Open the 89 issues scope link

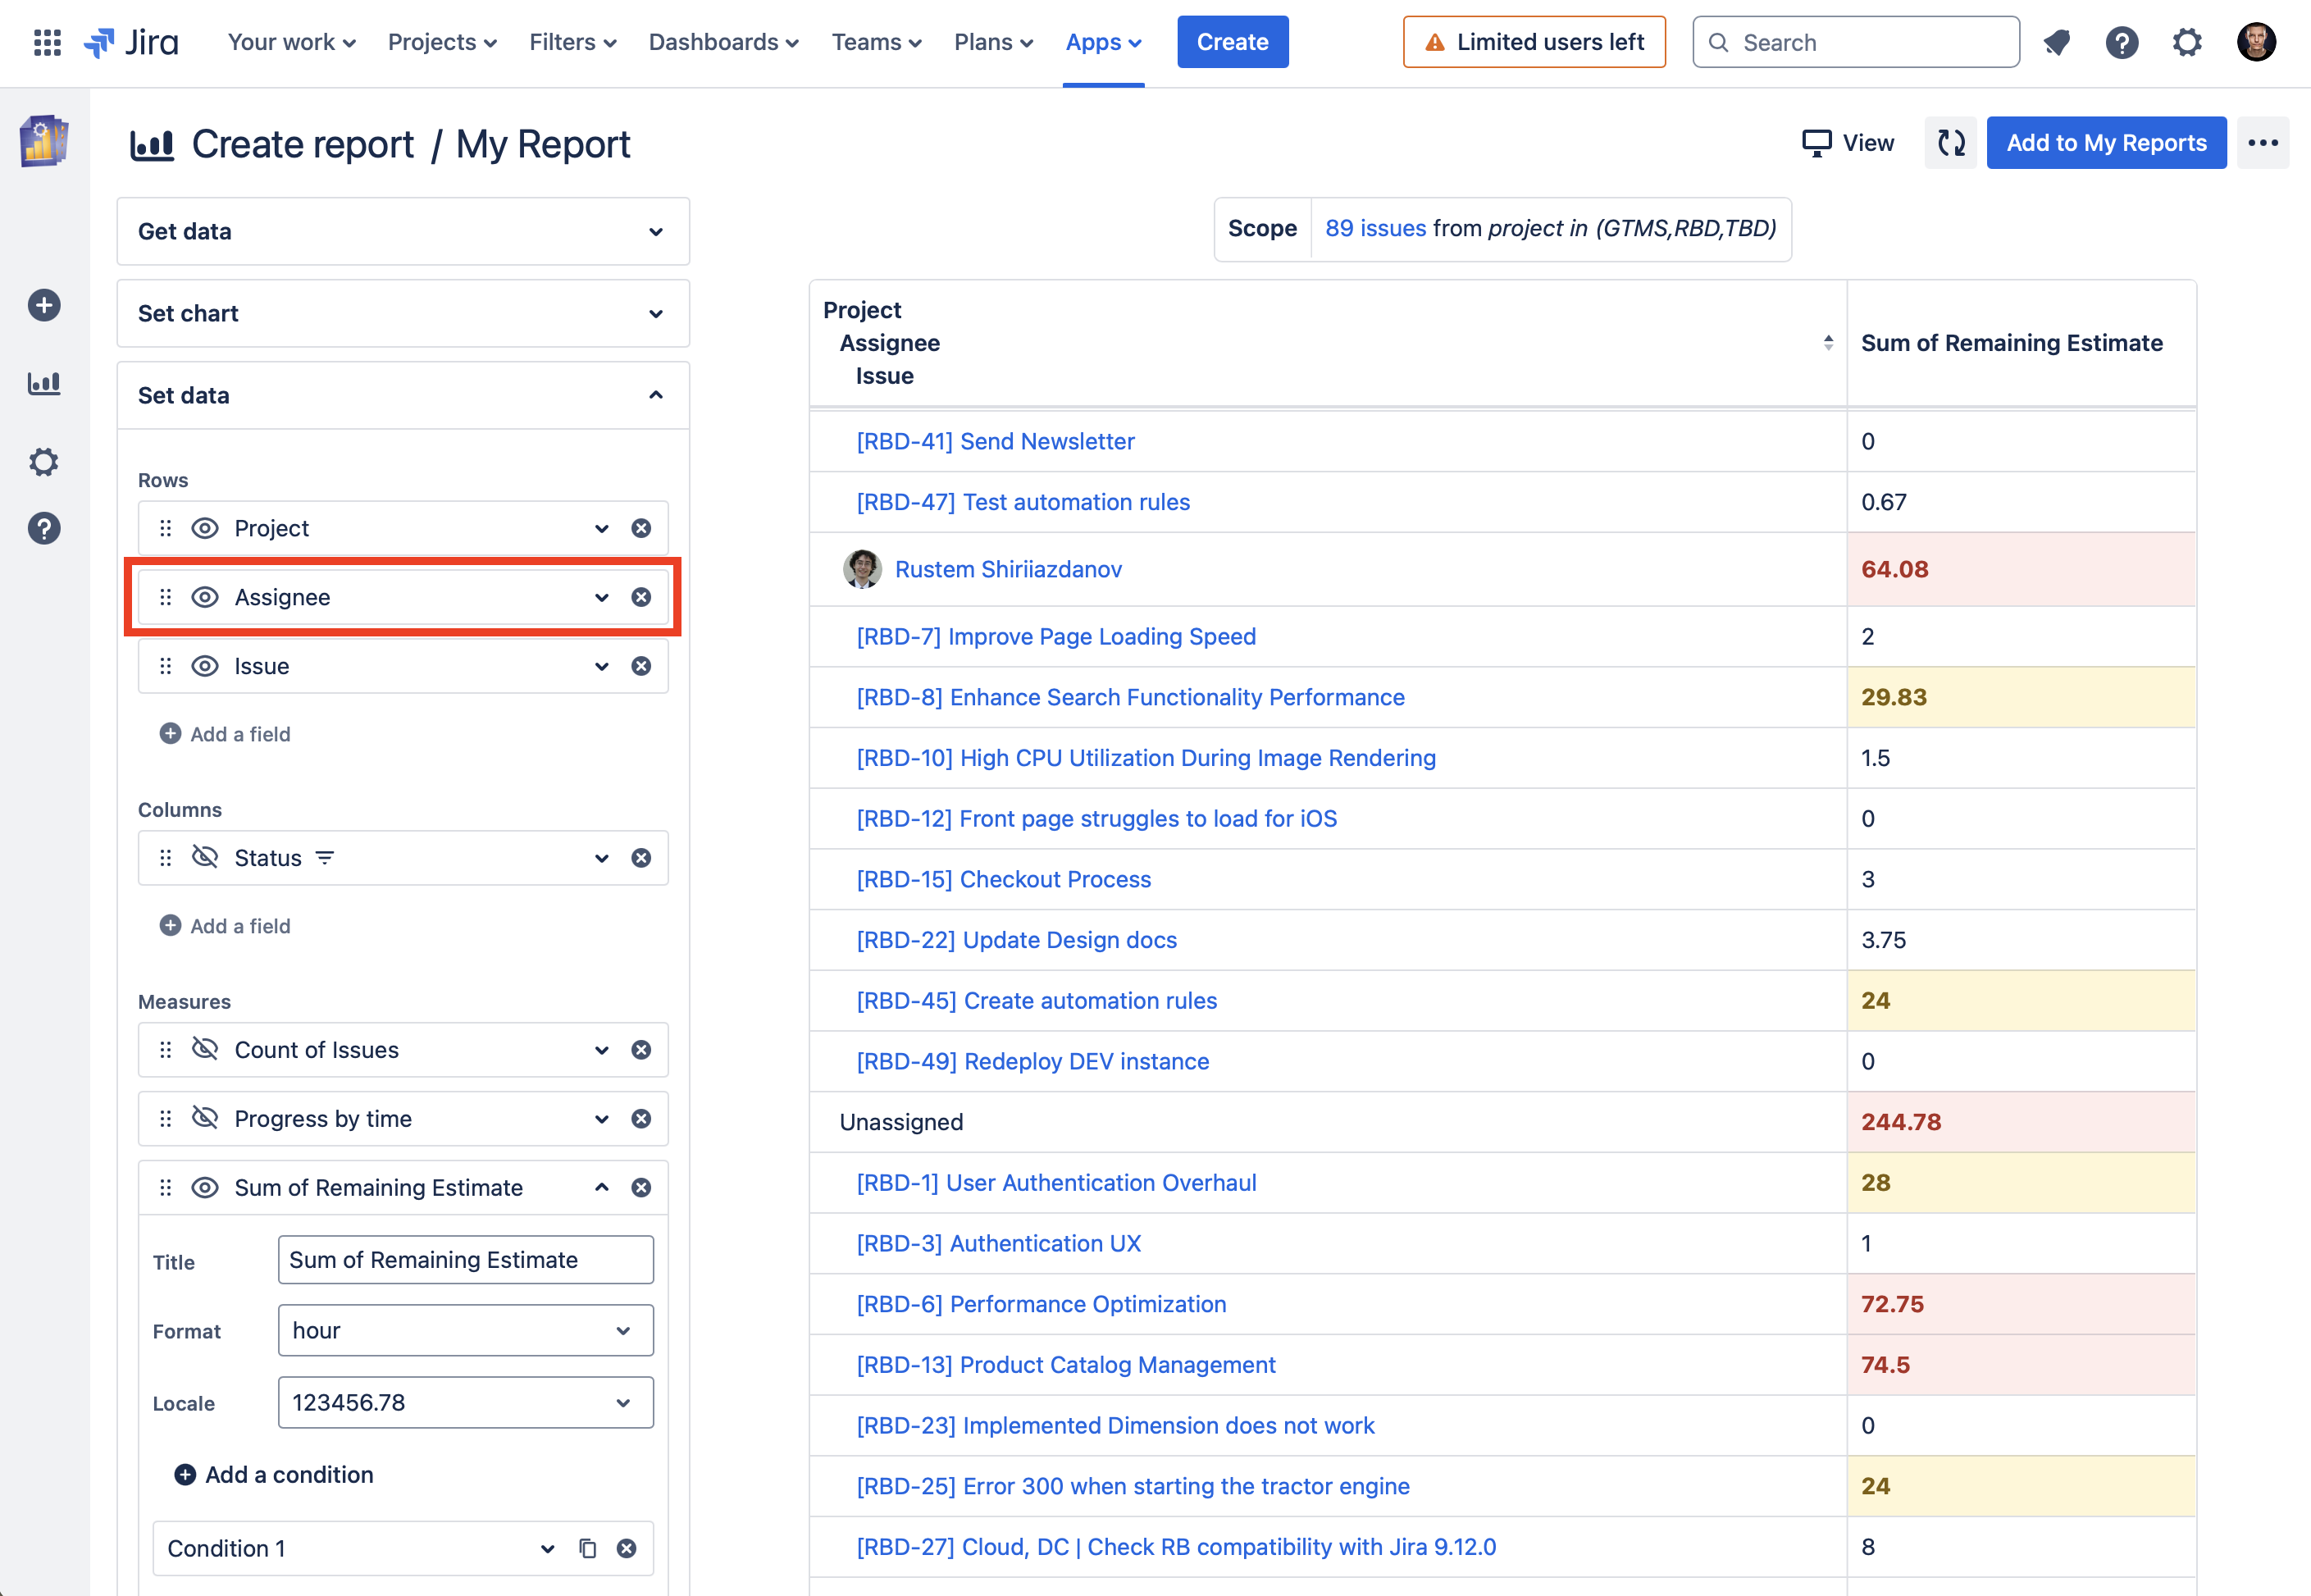pos(1375,229)
